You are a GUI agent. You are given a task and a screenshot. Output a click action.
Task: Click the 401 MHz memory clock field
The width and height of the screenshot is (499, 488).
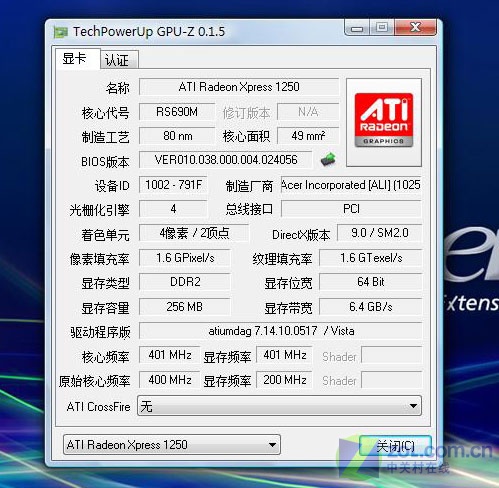pyautogui.click(x=284, y=355)
